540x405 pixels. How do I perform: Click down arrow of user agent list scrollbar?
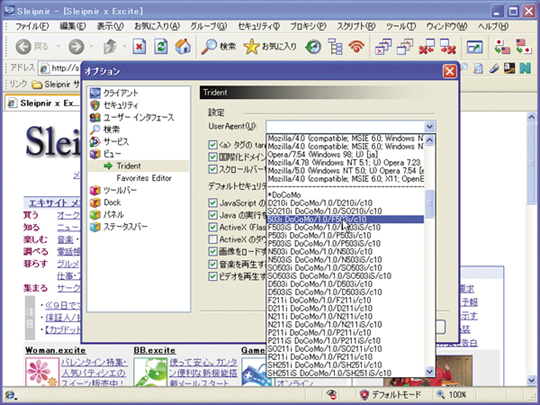pyautogui.click(x=429, y=371)
